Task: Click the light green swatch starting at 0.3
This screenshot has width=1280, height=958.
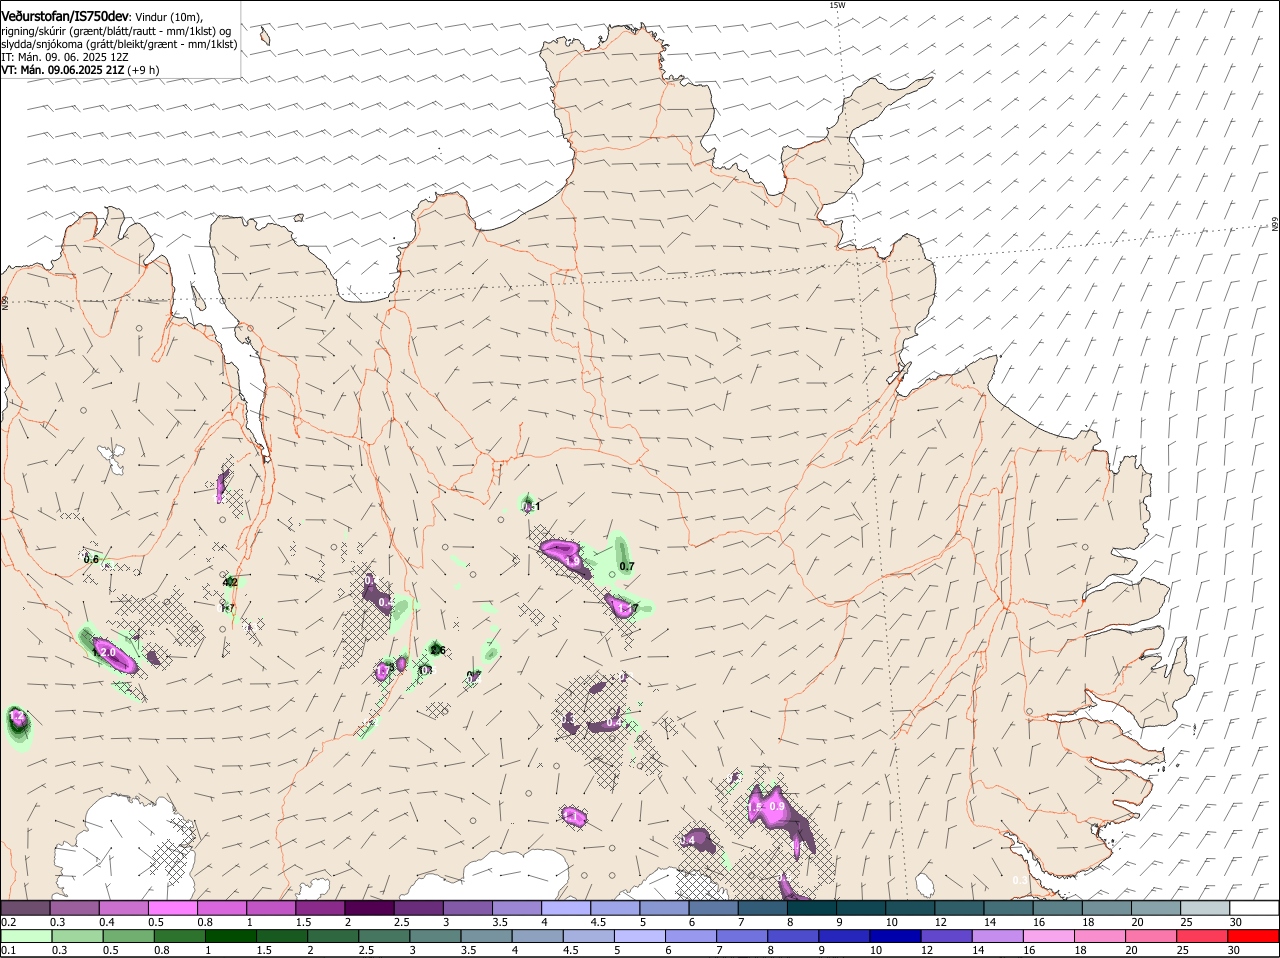Action: [76, 936]
